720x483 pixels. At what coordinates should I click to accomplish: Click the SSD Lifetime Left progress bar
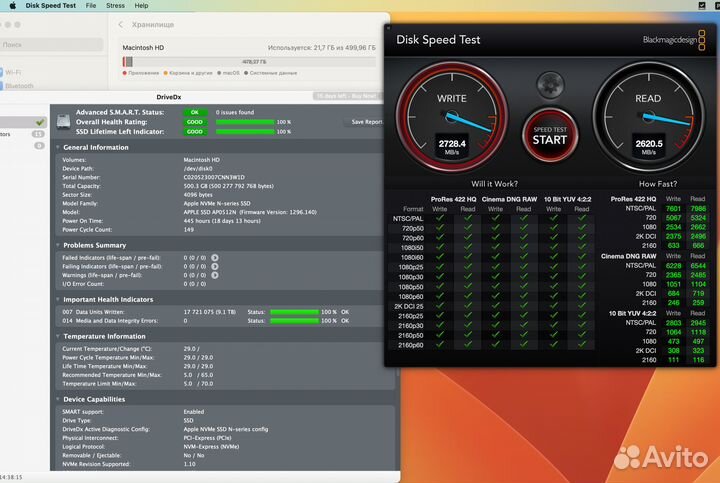[245, 132]
